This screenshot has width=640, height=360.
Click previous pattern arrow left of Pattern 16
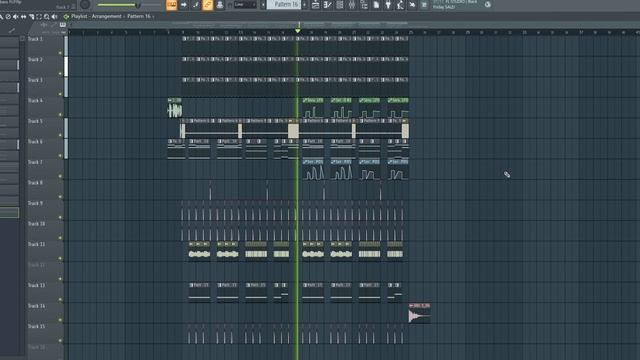tap(263, 5)
